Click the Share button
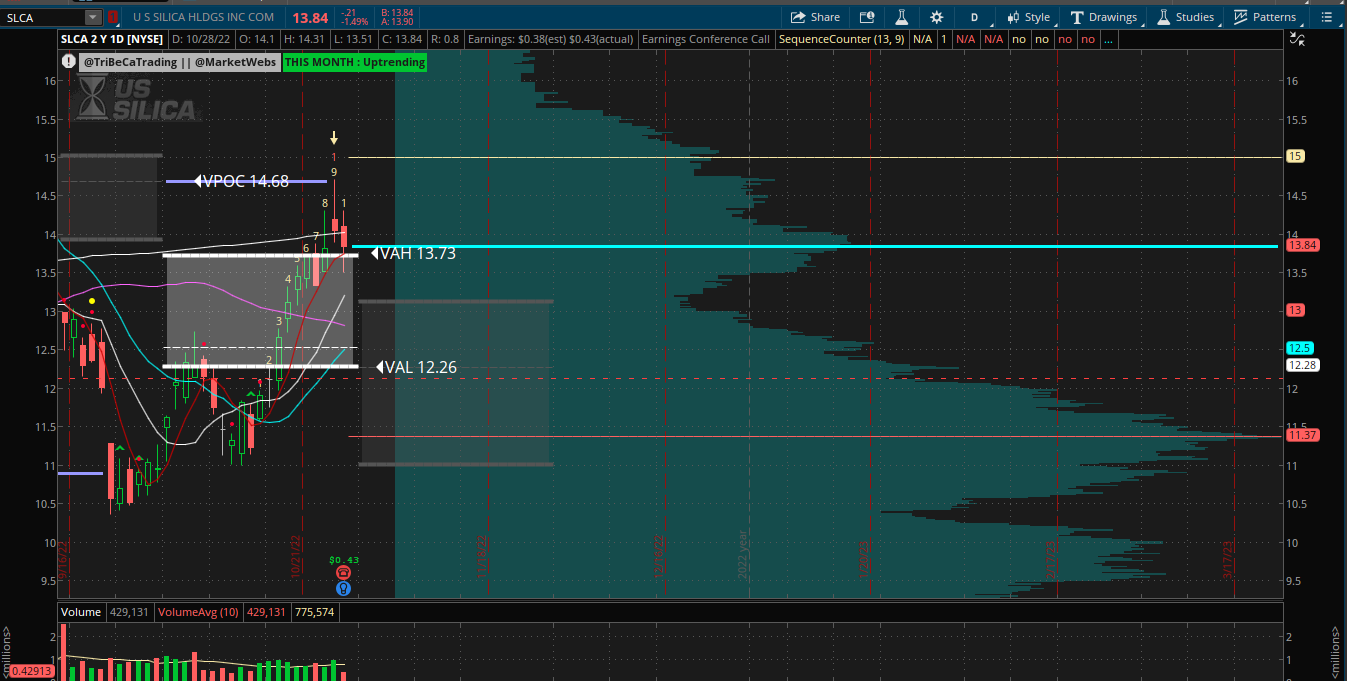Screen dimensions: 1347x681 coord(815,17)
